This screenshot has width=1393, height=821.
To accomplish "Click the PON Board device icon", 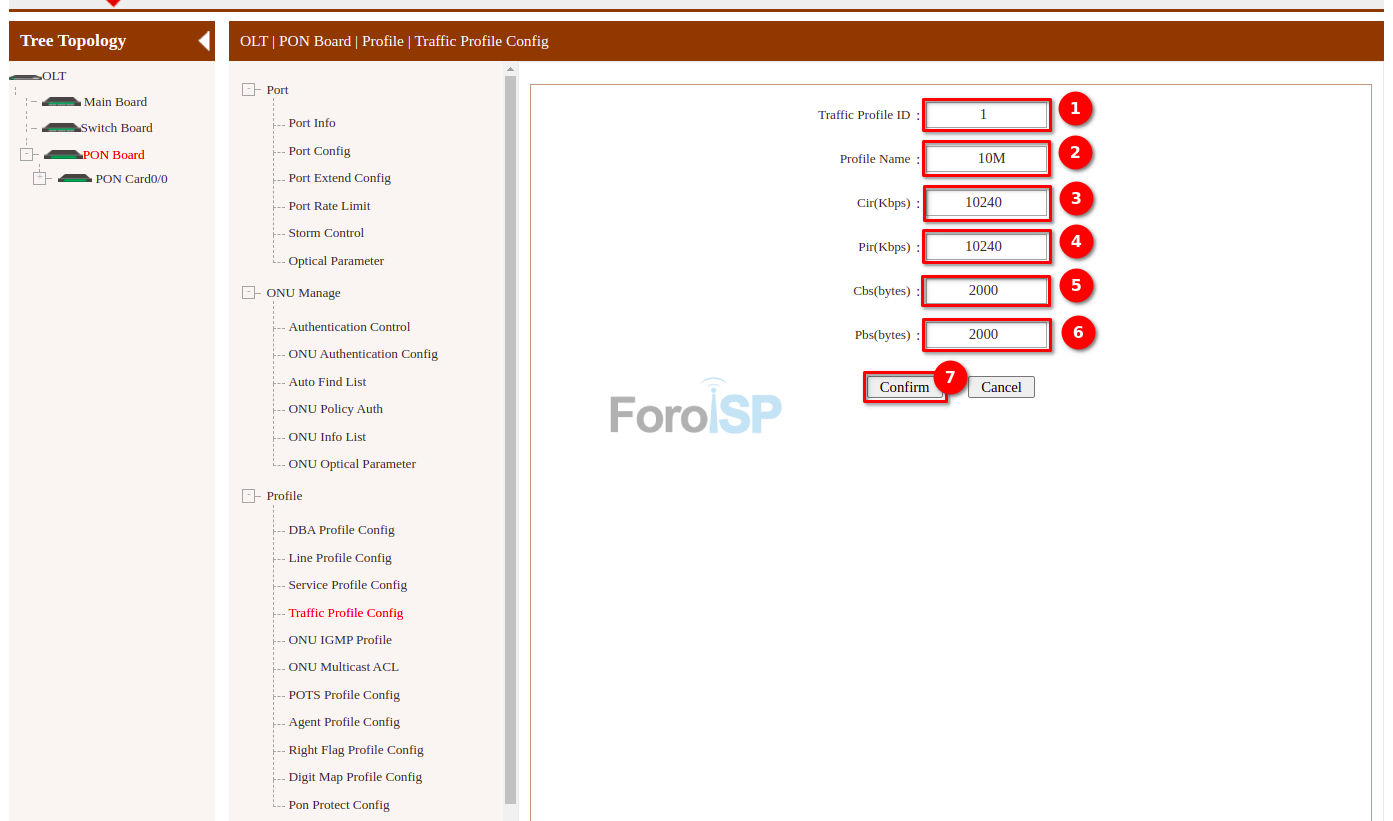I will (63, 155).
